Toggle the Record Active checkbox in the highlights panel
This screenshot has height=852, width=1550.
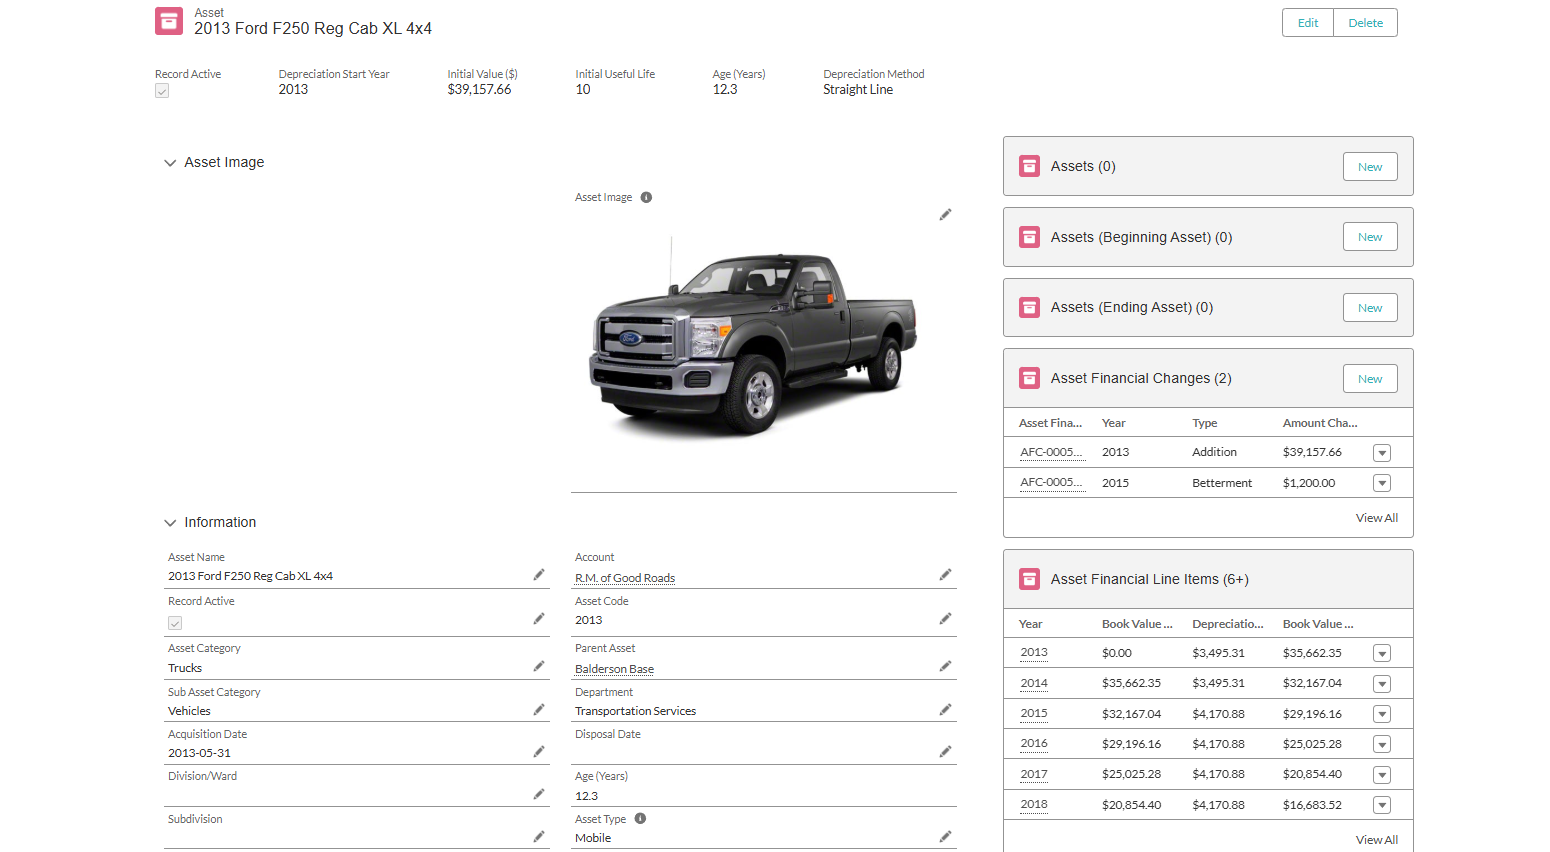(x=162, y=91)
